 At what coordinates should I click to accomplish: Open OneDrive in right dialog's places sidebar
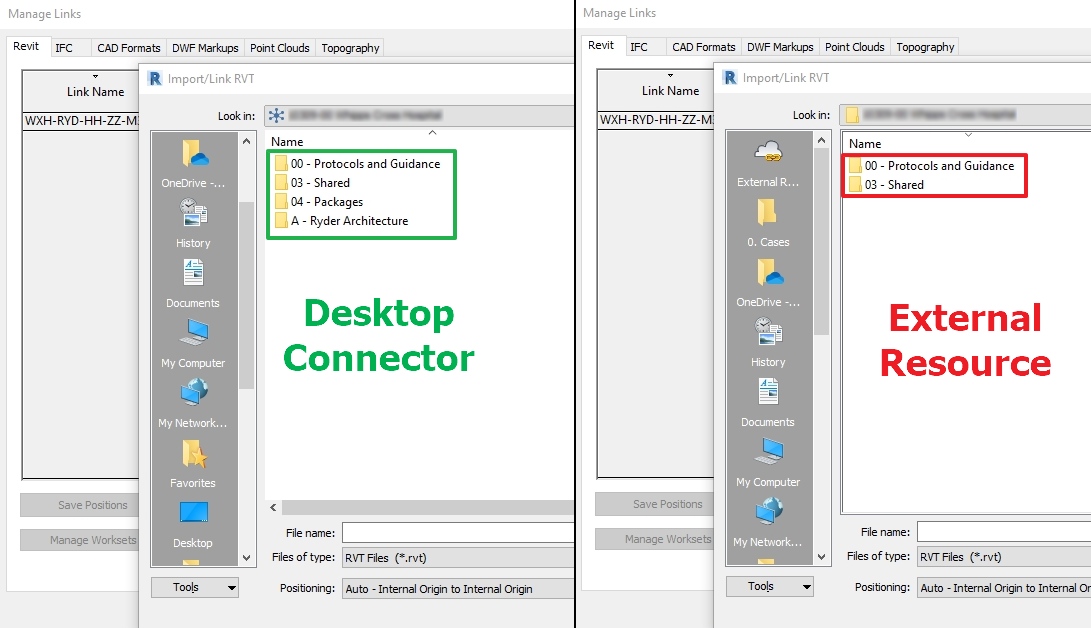pos(768,283)
